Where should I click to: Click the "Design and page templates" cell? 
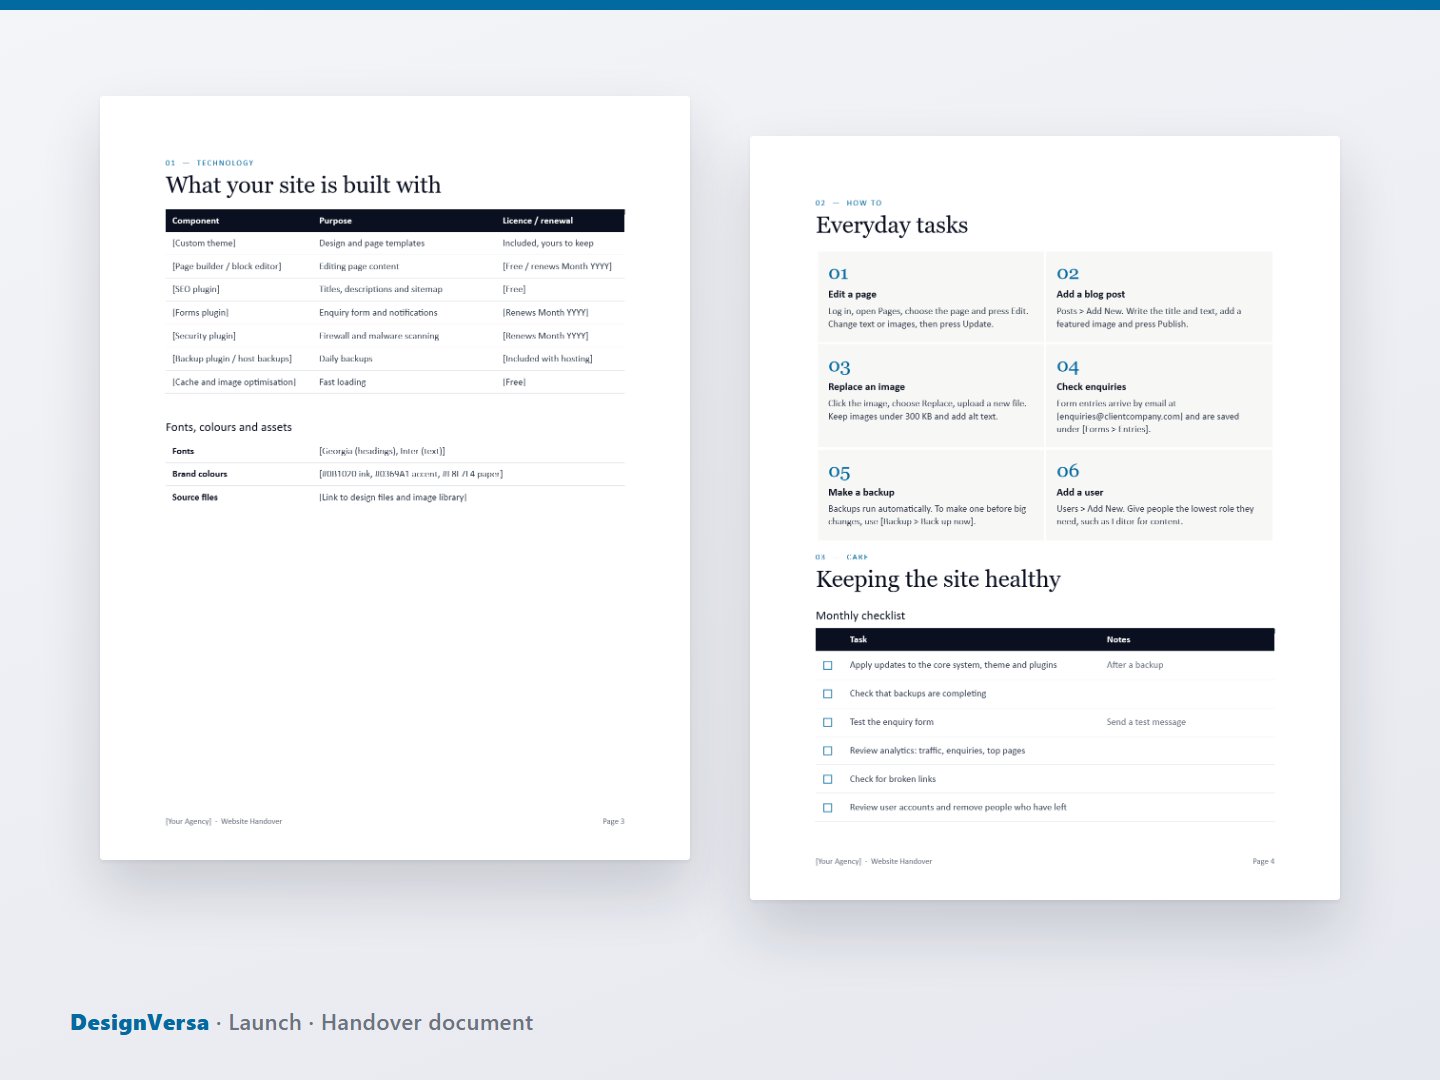(x=372, y=243)
